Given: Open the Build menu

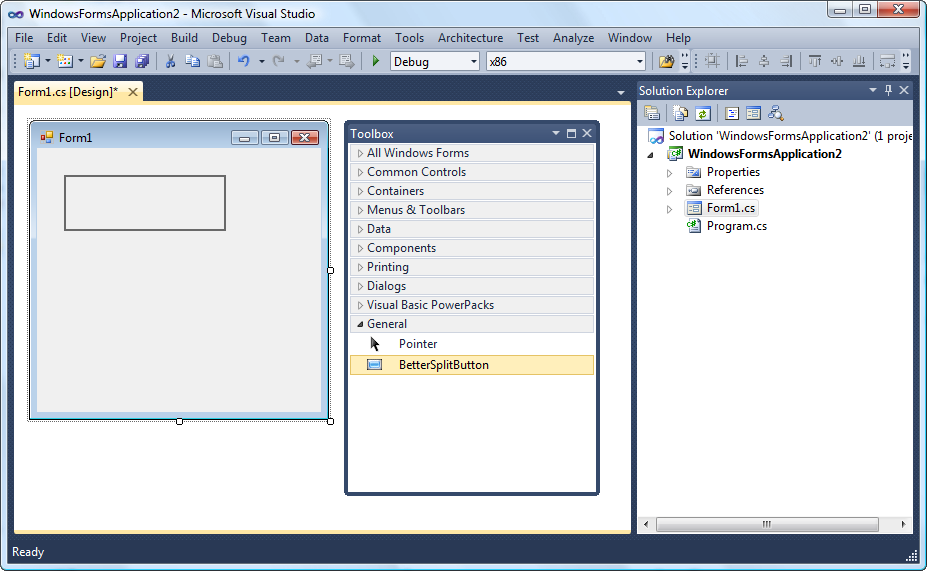Looking at the screenshot, I should 184,38.
